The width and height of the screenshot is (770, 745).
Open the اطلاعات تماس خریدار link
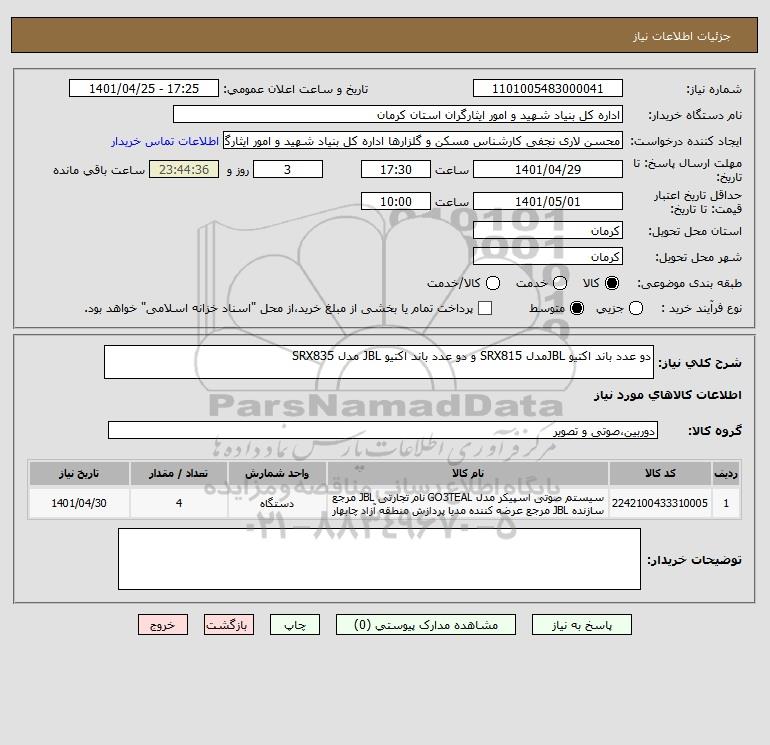pyautogui.click(x=165, y=141)
